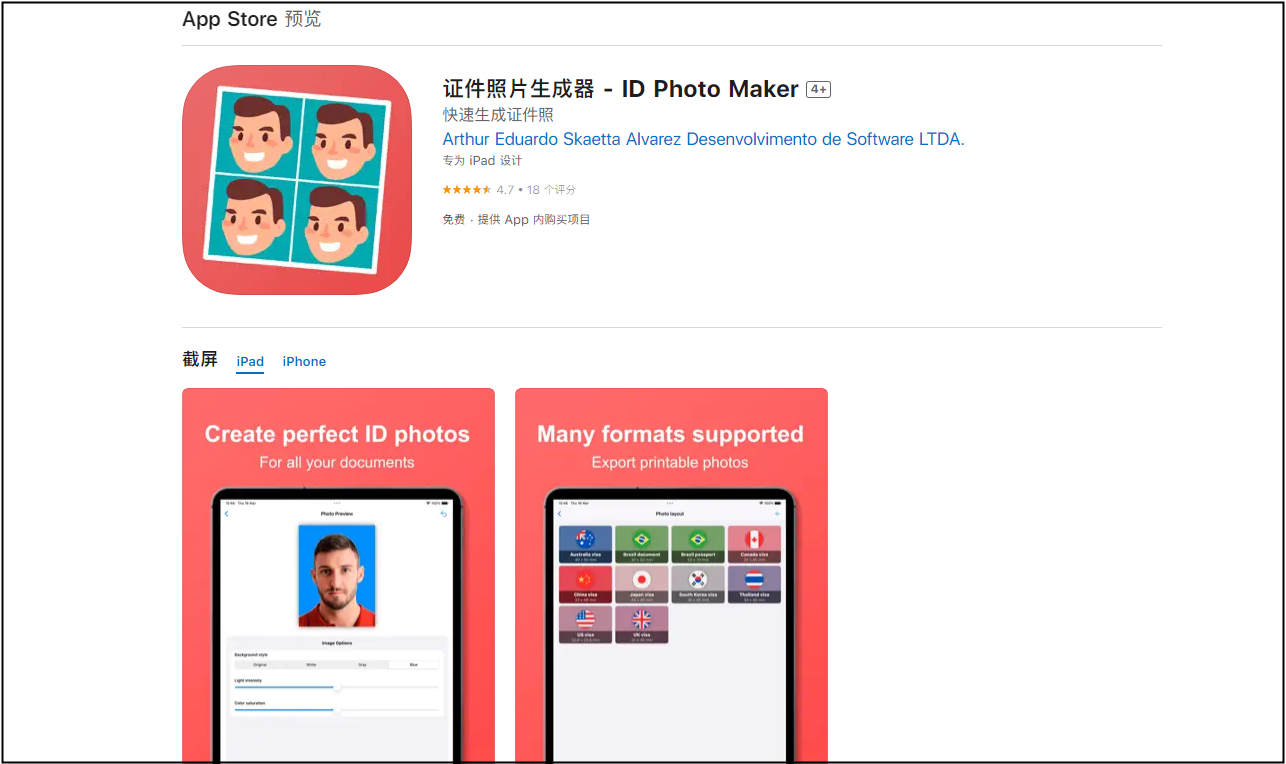Select the Thailand visa flag tile
This screenshot has width=1286, height=764.
(x=754, y=584)
